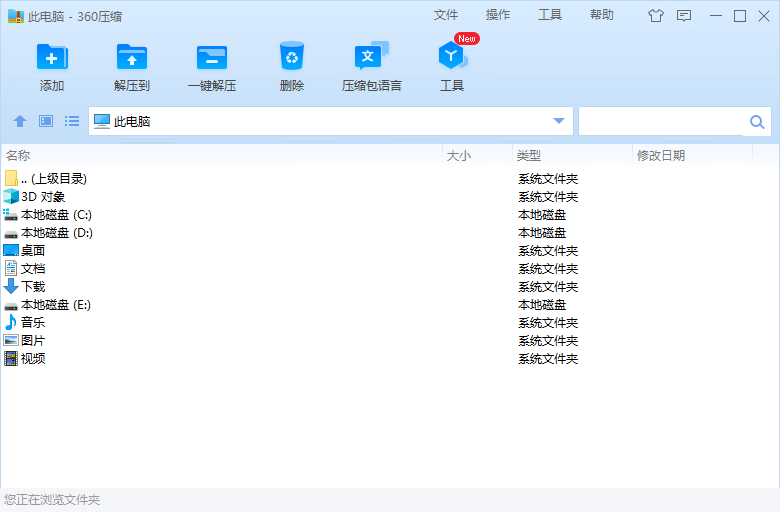Select the 本地磁盘 (D:) name text
The height and width of the screenshot is (512, 780).
(x=57, y=233)
